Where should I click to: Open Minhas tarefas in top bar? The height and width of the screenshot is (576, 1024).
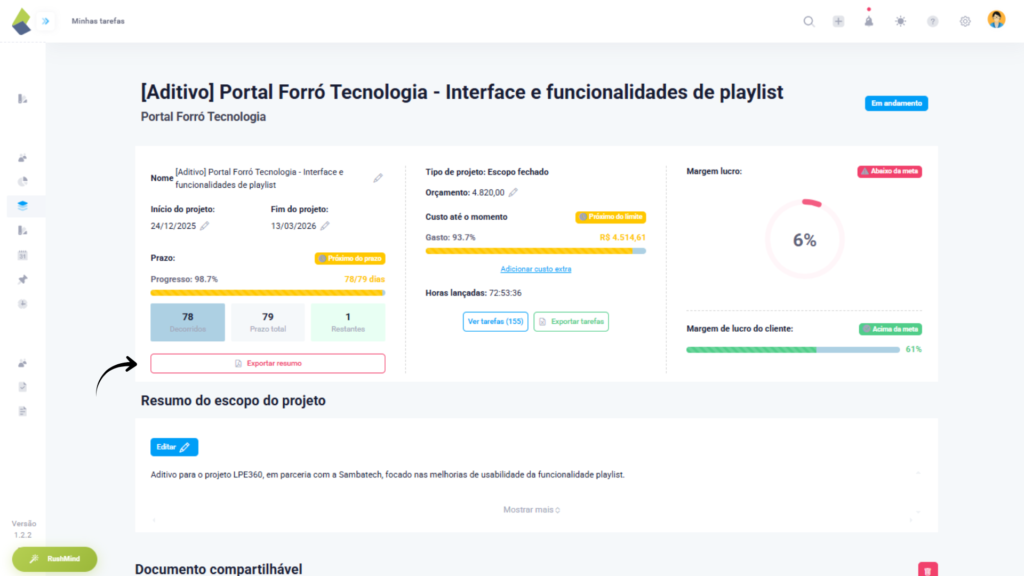click(x=98, y=21)
